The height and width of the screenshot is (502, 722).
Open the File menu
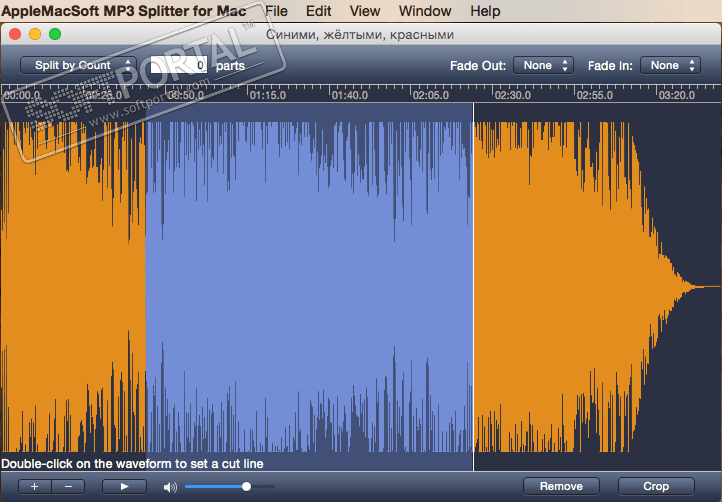(x=276, y=11)
